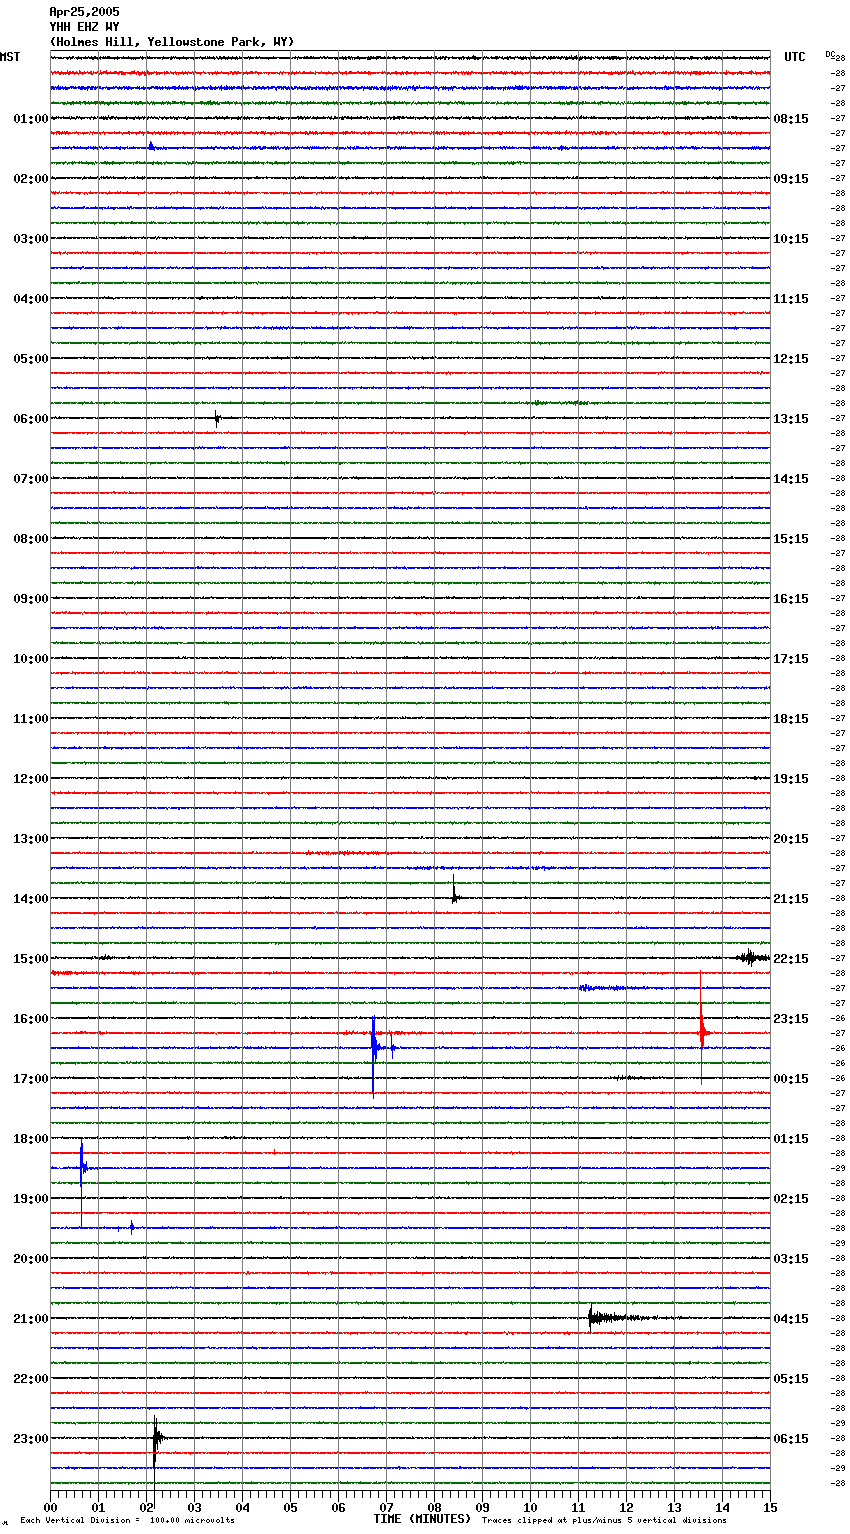Click the DC offset column header
The width and height of the screenshot is (850, 1534).
click(x=829, y=54)
